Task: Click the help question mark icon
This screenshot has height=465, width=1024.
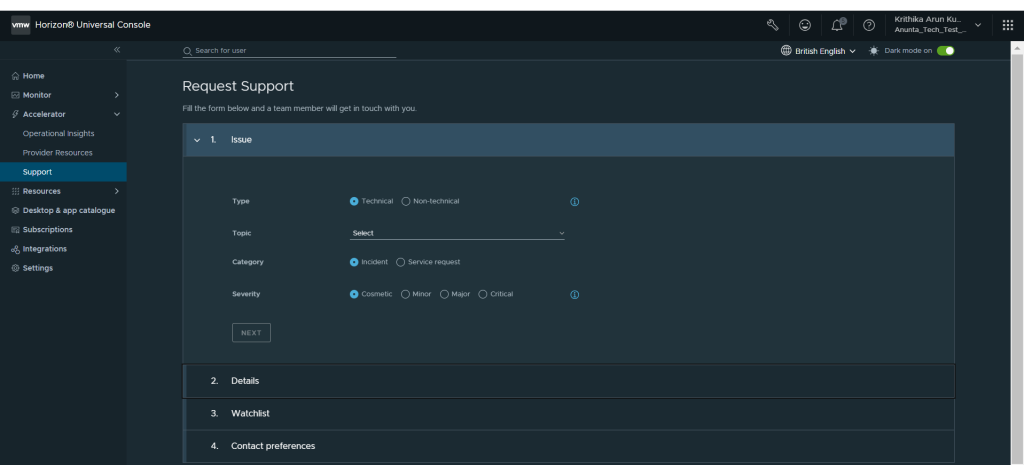Action: coord(869,25)
